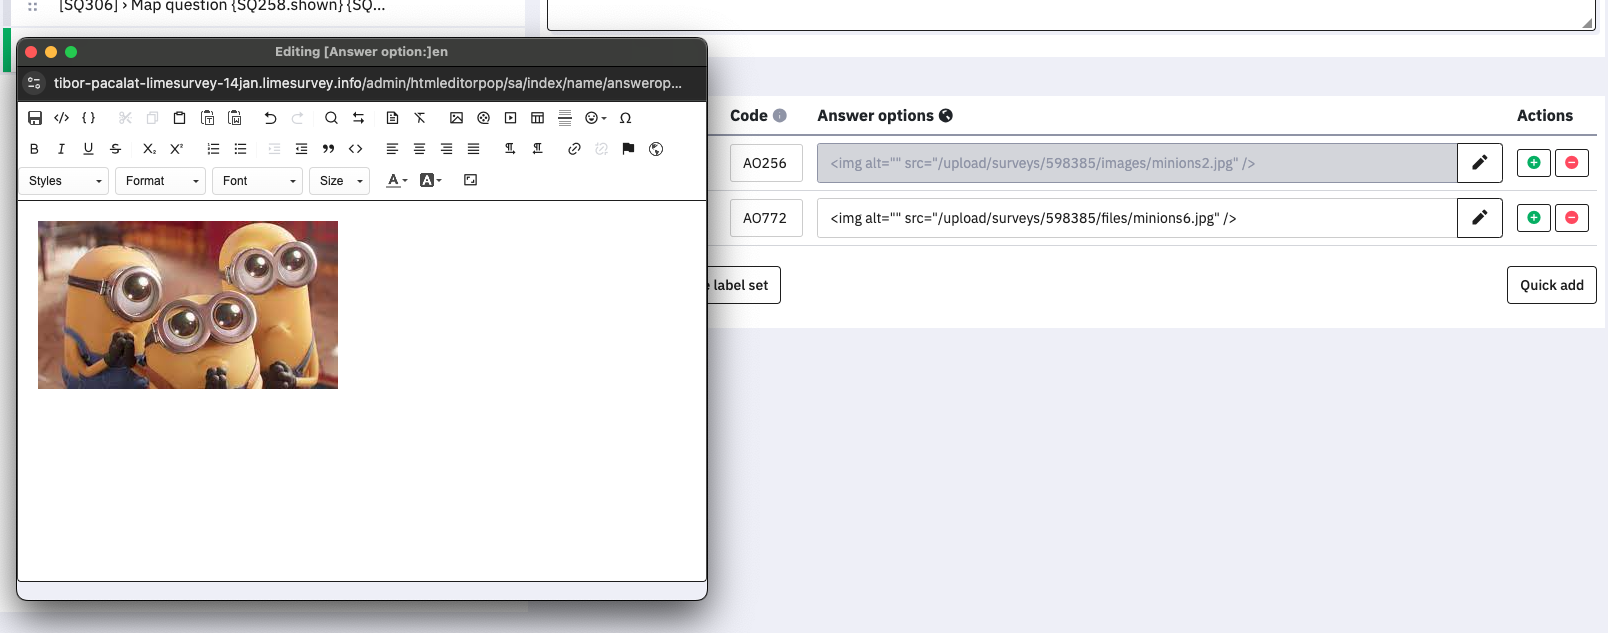Open the Text Color picker
1608x633 pixels.
tap(397, 180)
